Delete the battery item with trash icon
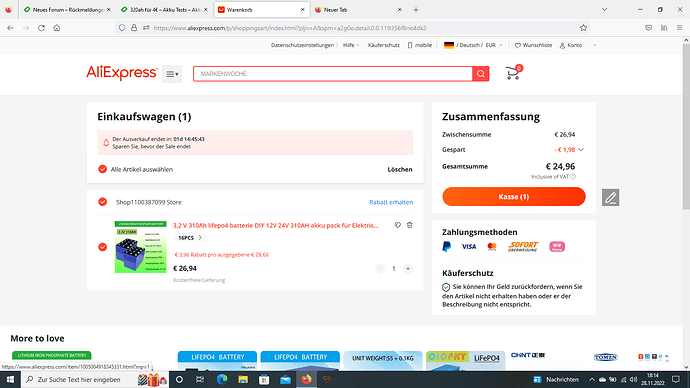 point(410,225)
